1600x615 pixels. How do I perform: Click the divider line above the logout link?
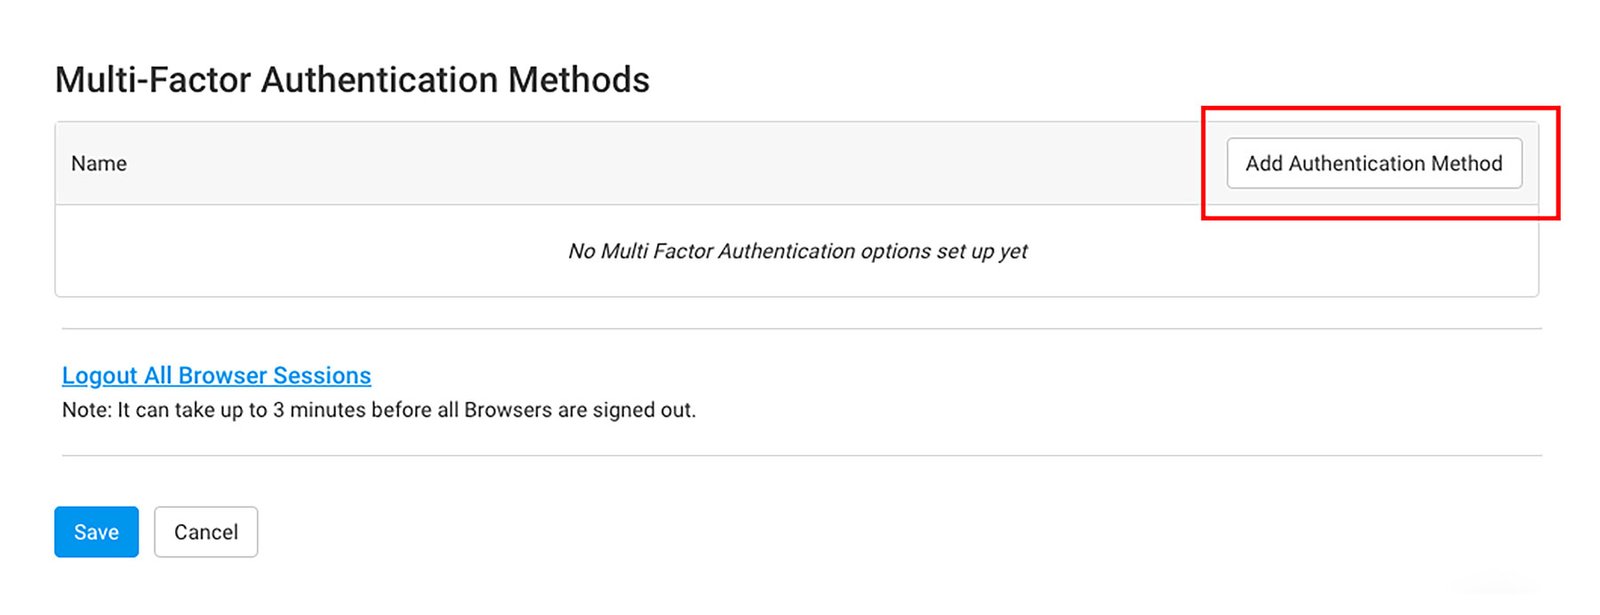800,328
